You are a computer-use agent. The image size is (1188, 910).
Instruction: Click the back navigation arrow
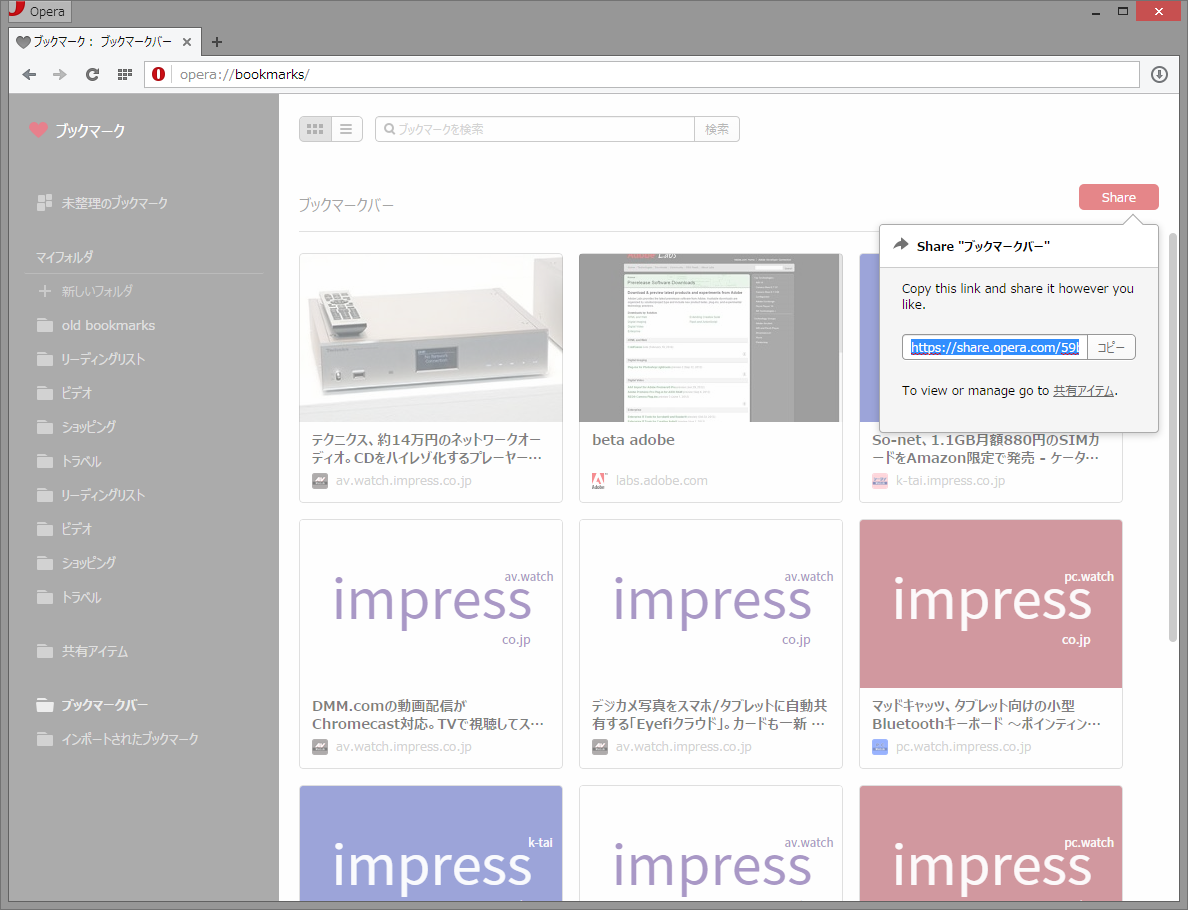tap(29, 74)
